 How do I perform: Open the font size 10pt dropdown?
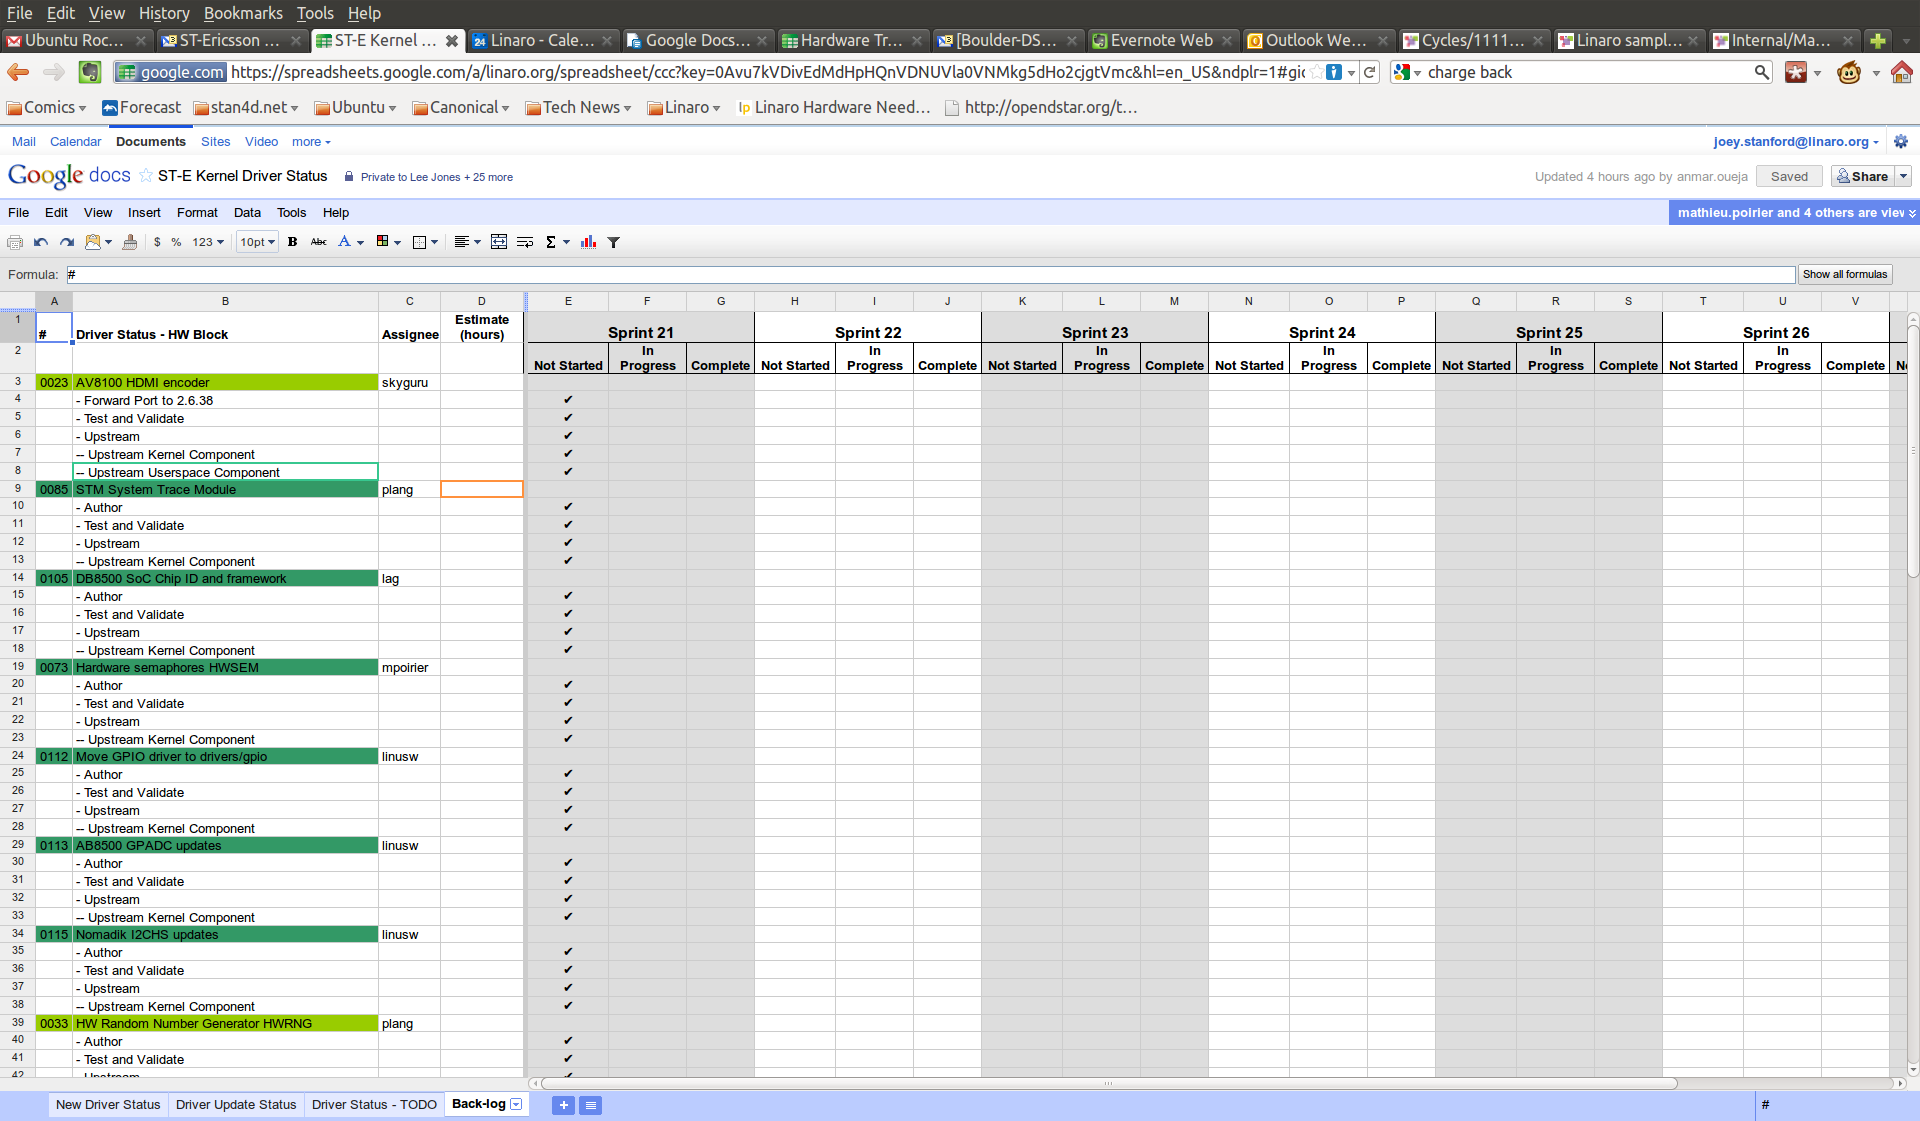click(257, 242)
